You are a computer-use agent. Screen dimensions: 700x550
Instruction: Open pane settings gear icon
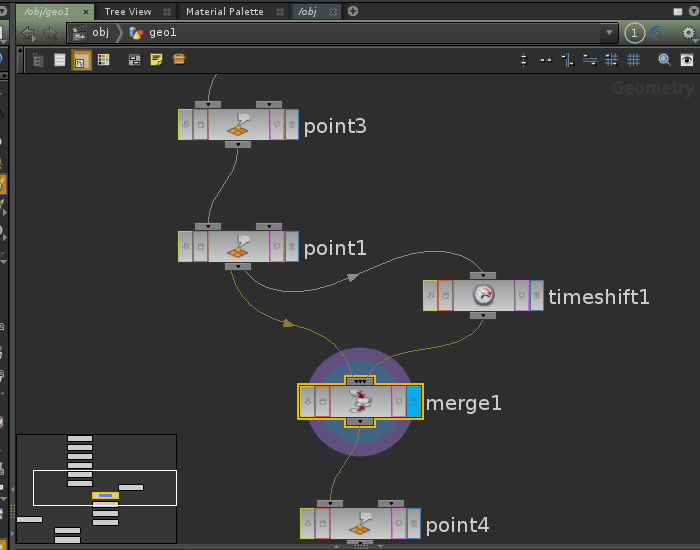[688, 33]
